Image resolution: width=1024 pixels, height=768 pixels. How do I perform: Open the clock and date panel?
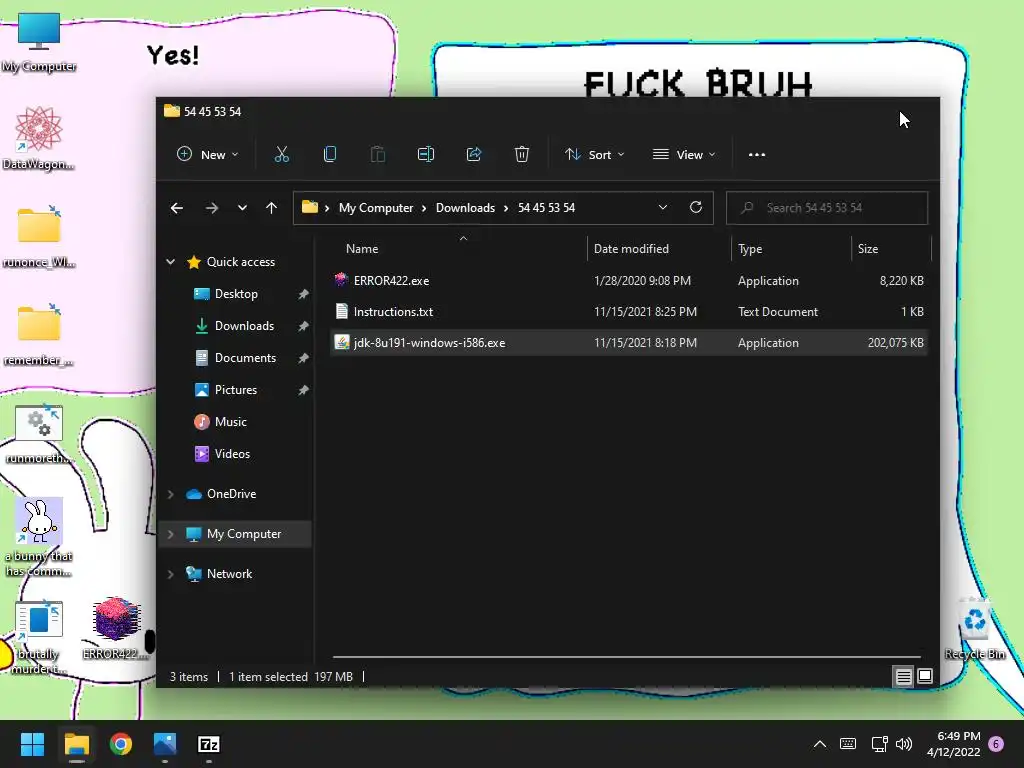[x=953, y=744]
